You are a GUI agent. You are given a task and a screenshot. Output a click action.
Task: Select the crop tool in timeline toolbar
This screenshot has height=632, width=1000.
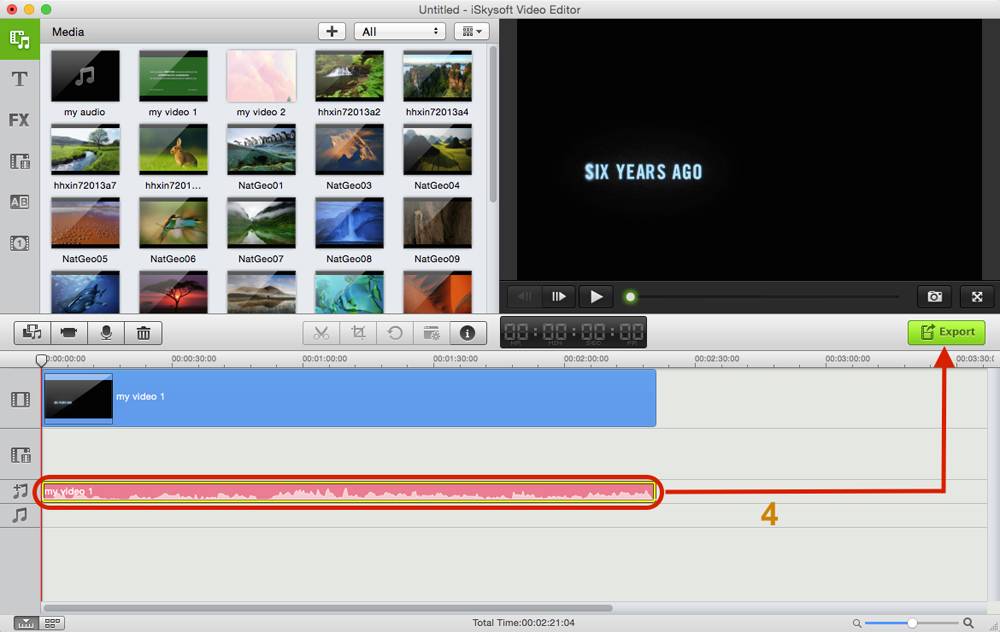(x=358, y=333)
